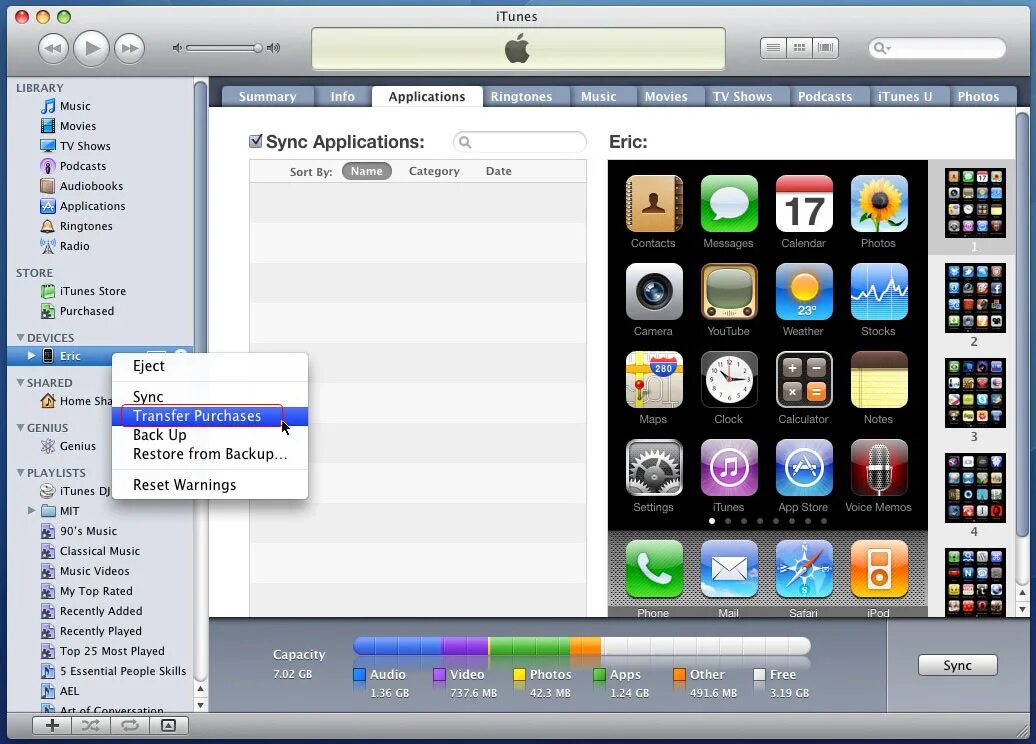Switch to the Podcasts tab
1036x744 pixels.
tap(825, 96)
